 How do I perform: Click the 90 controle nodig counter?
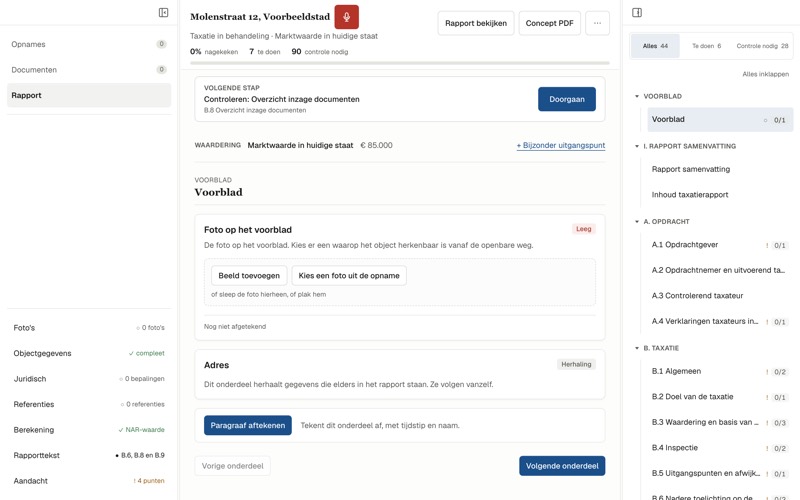(x=319, y=52)
